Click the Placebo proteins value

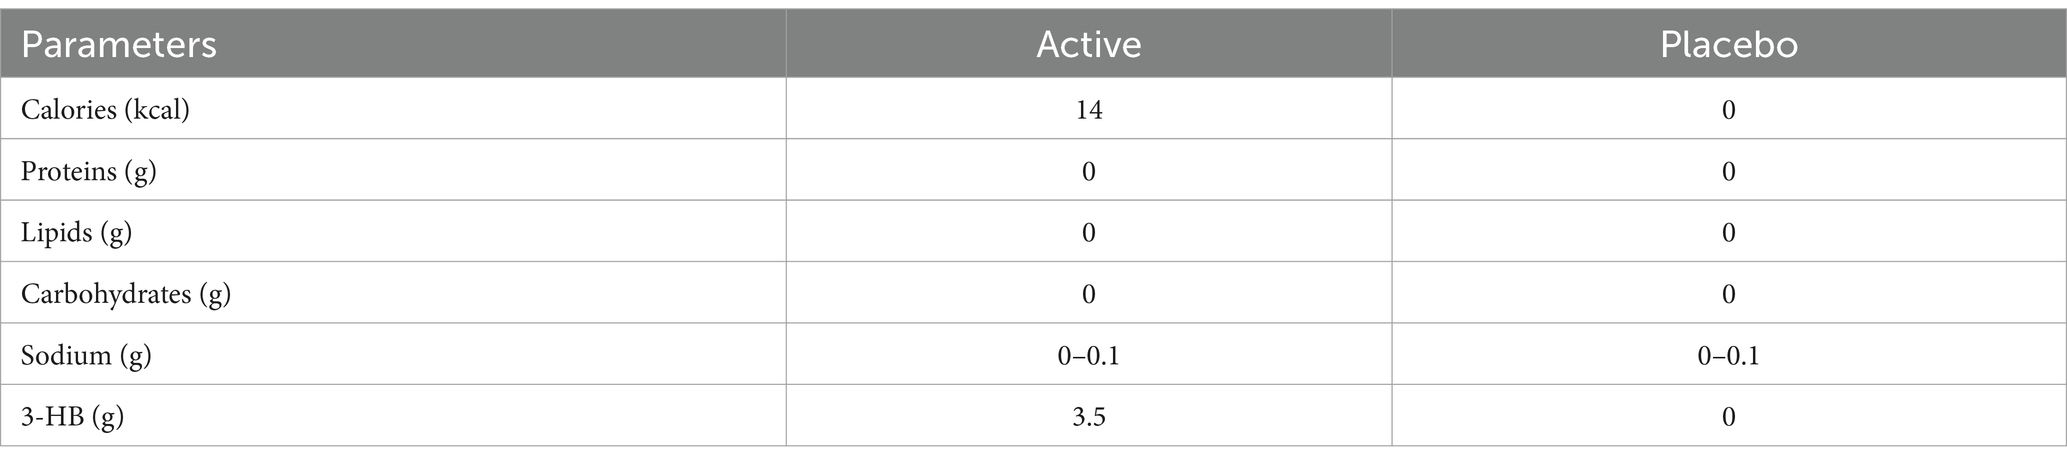tap(1728, 172)
